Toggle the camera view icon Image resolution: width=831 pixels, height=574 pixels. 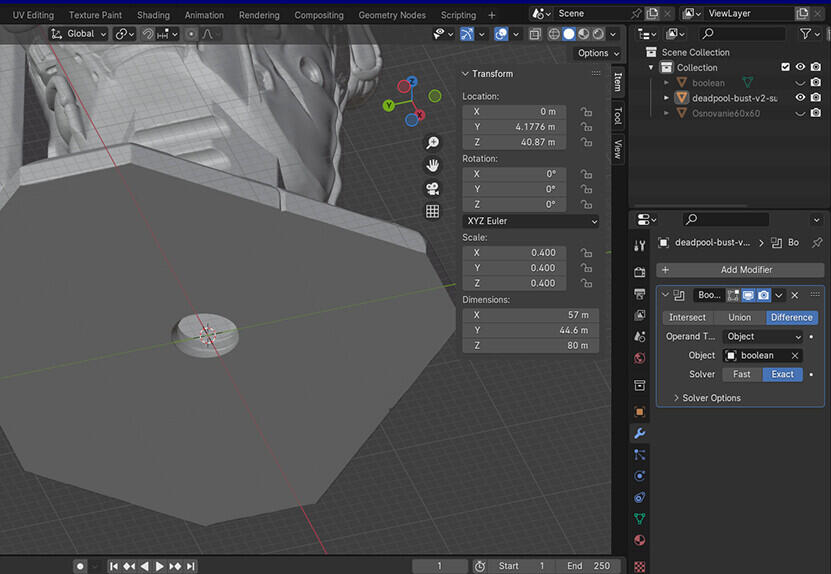point(432,188)
